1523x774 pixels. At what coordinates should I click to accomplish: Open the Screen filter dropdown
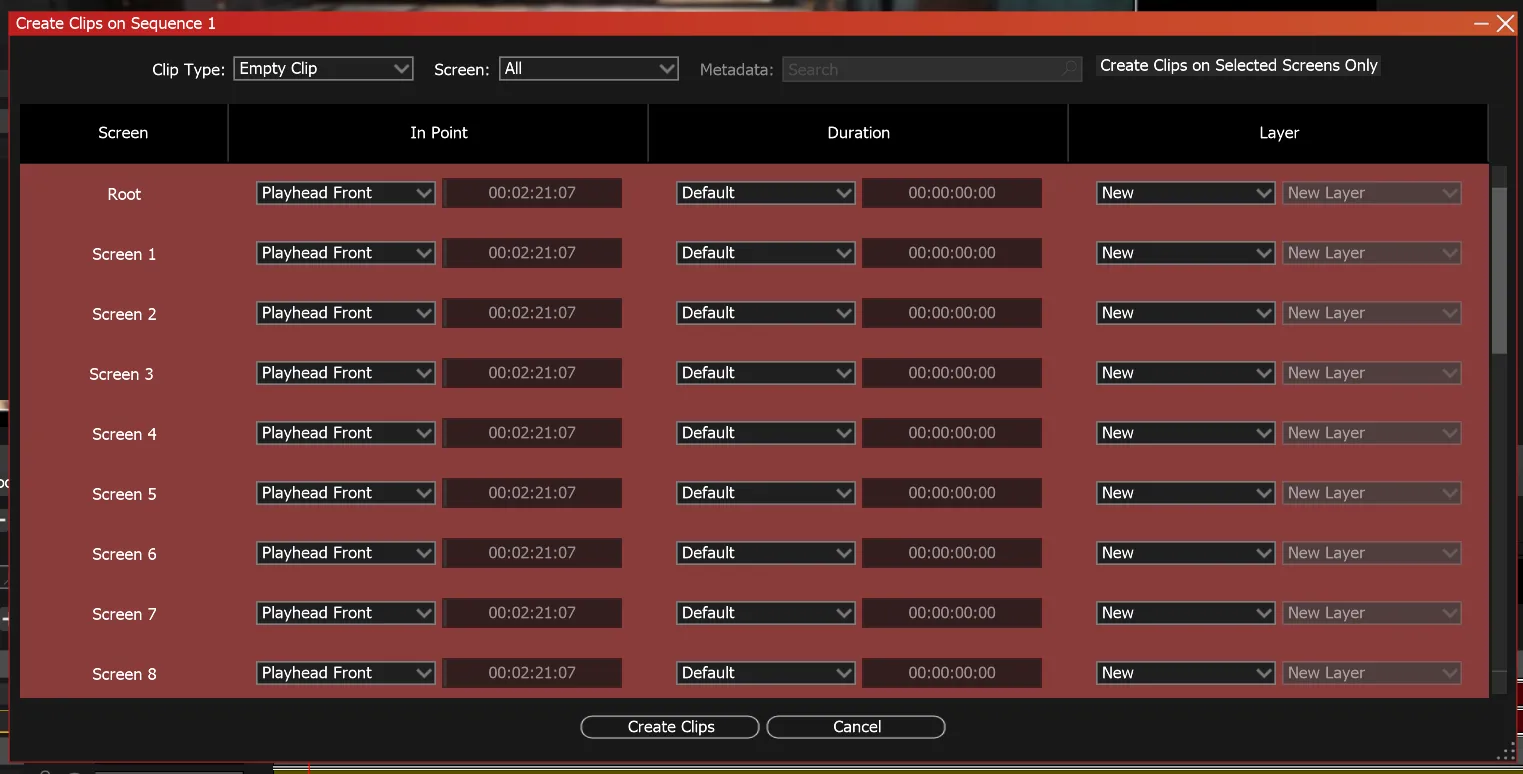coord(589,68)
